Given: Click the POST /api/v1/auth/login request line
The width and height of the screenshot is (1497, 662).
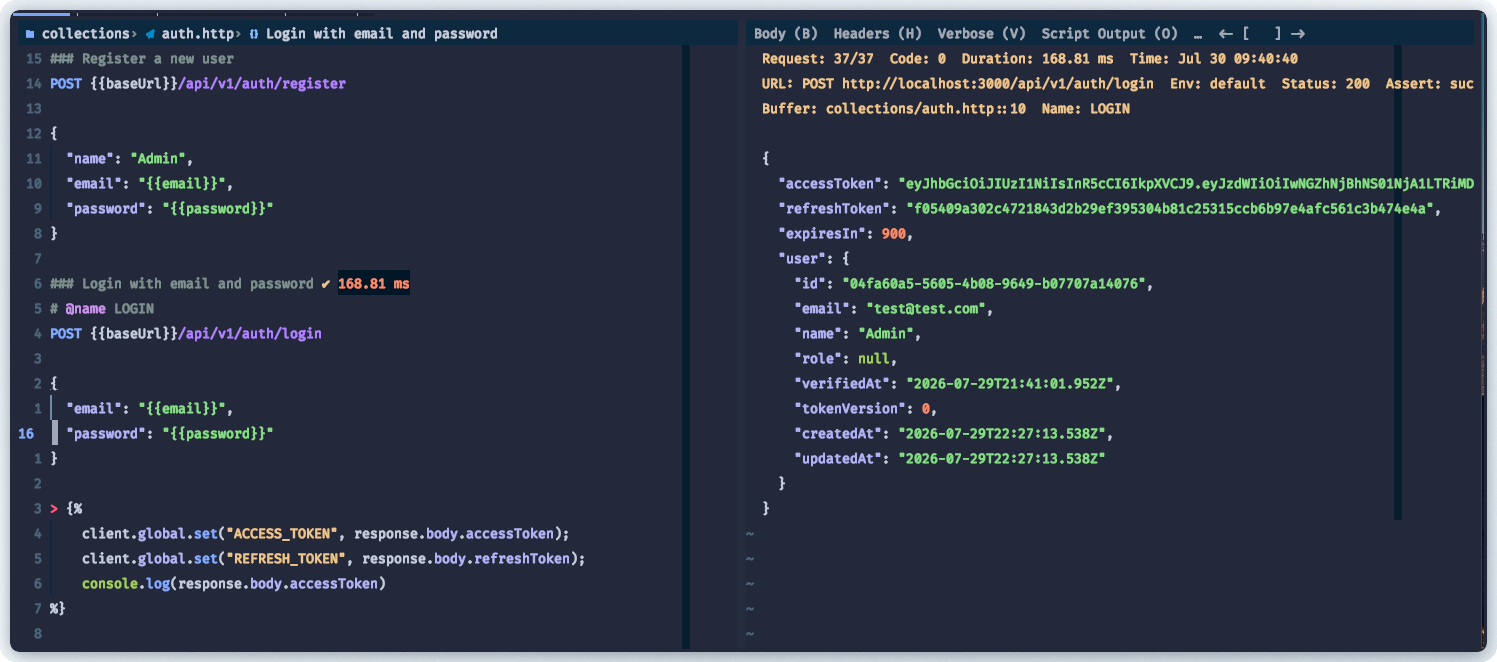Looking at the screenshot, I should pos(186,334).
